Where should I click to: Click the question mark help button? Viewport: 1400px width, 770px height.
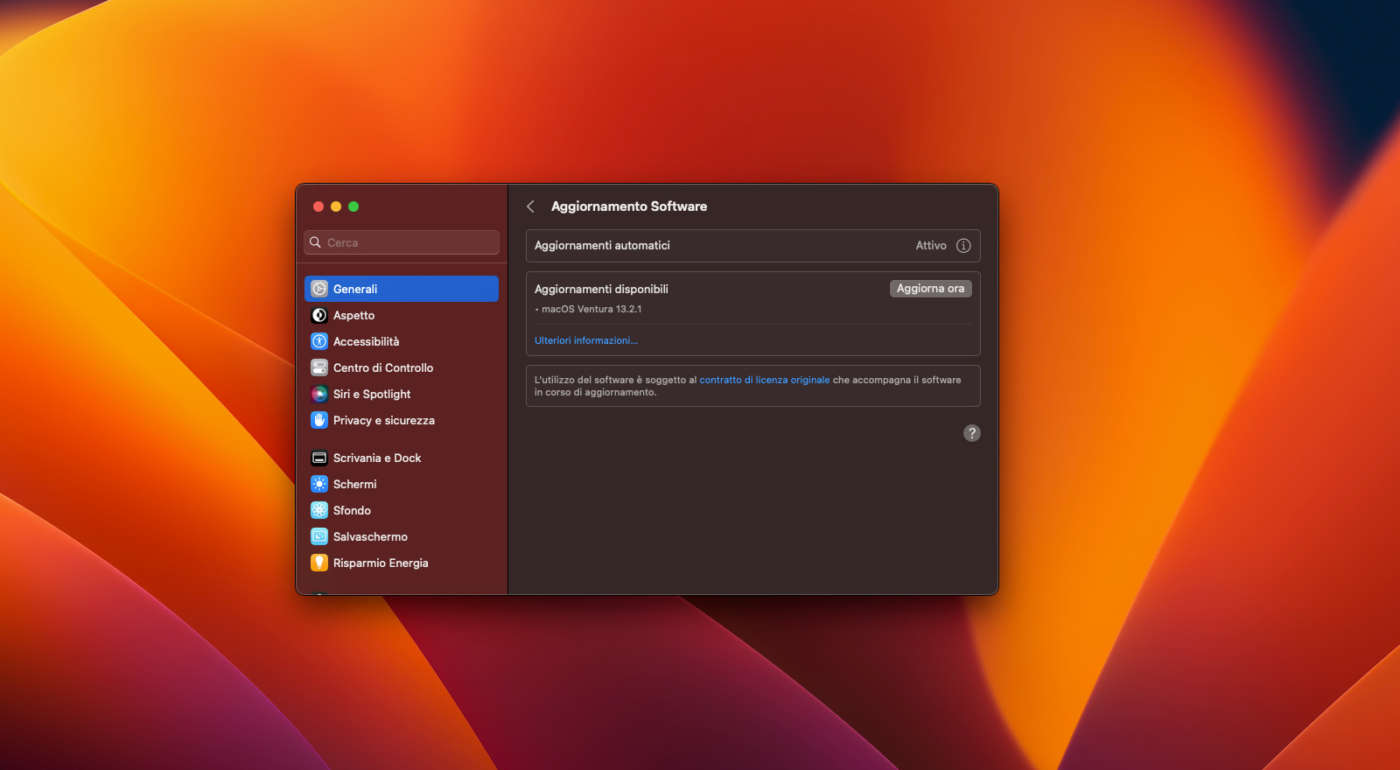(971, 433)
